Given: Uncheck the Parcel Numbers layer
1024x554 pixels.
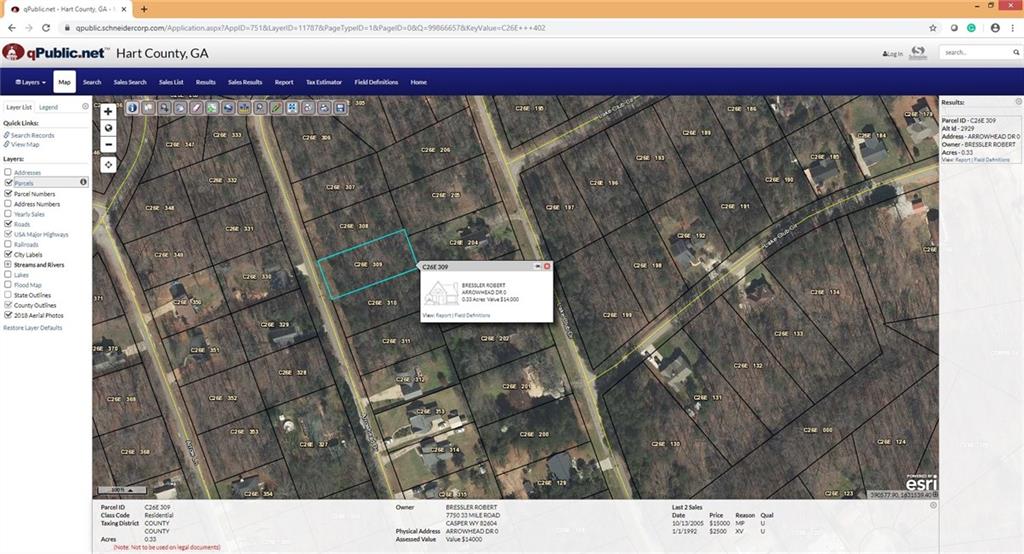Looking at the screenshot, I should (x=8, y=193).
